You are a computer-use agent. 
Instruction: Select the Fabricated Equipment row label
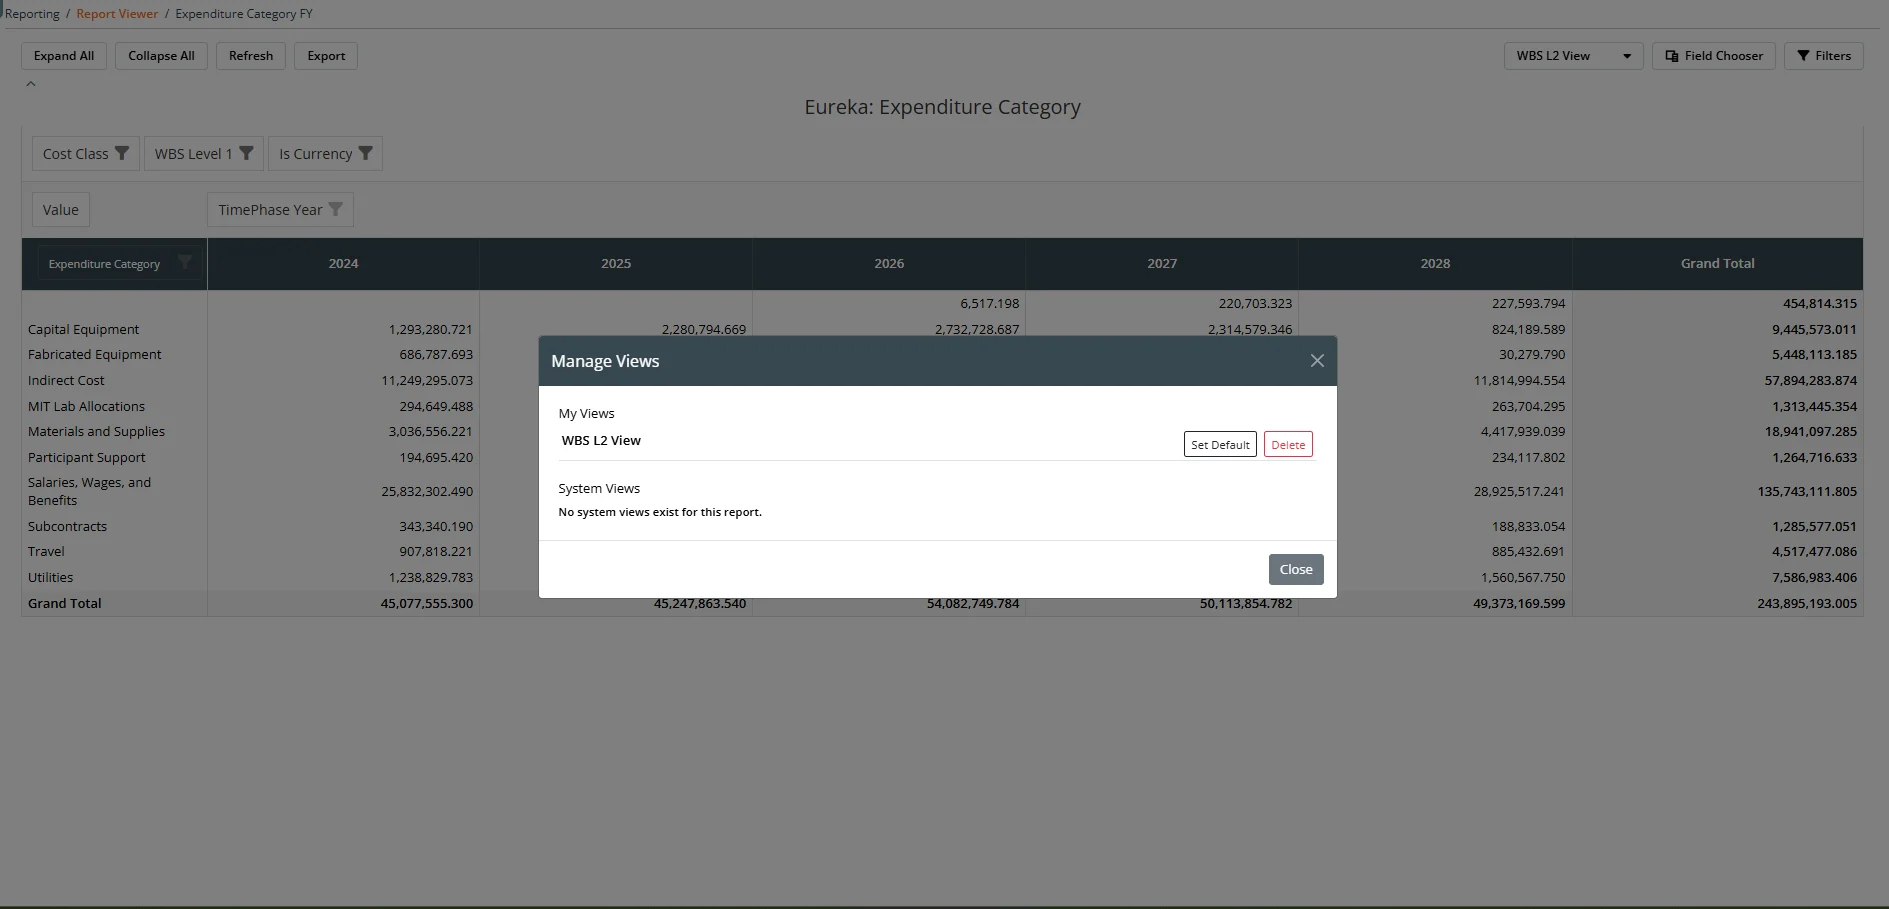(94, 354)
